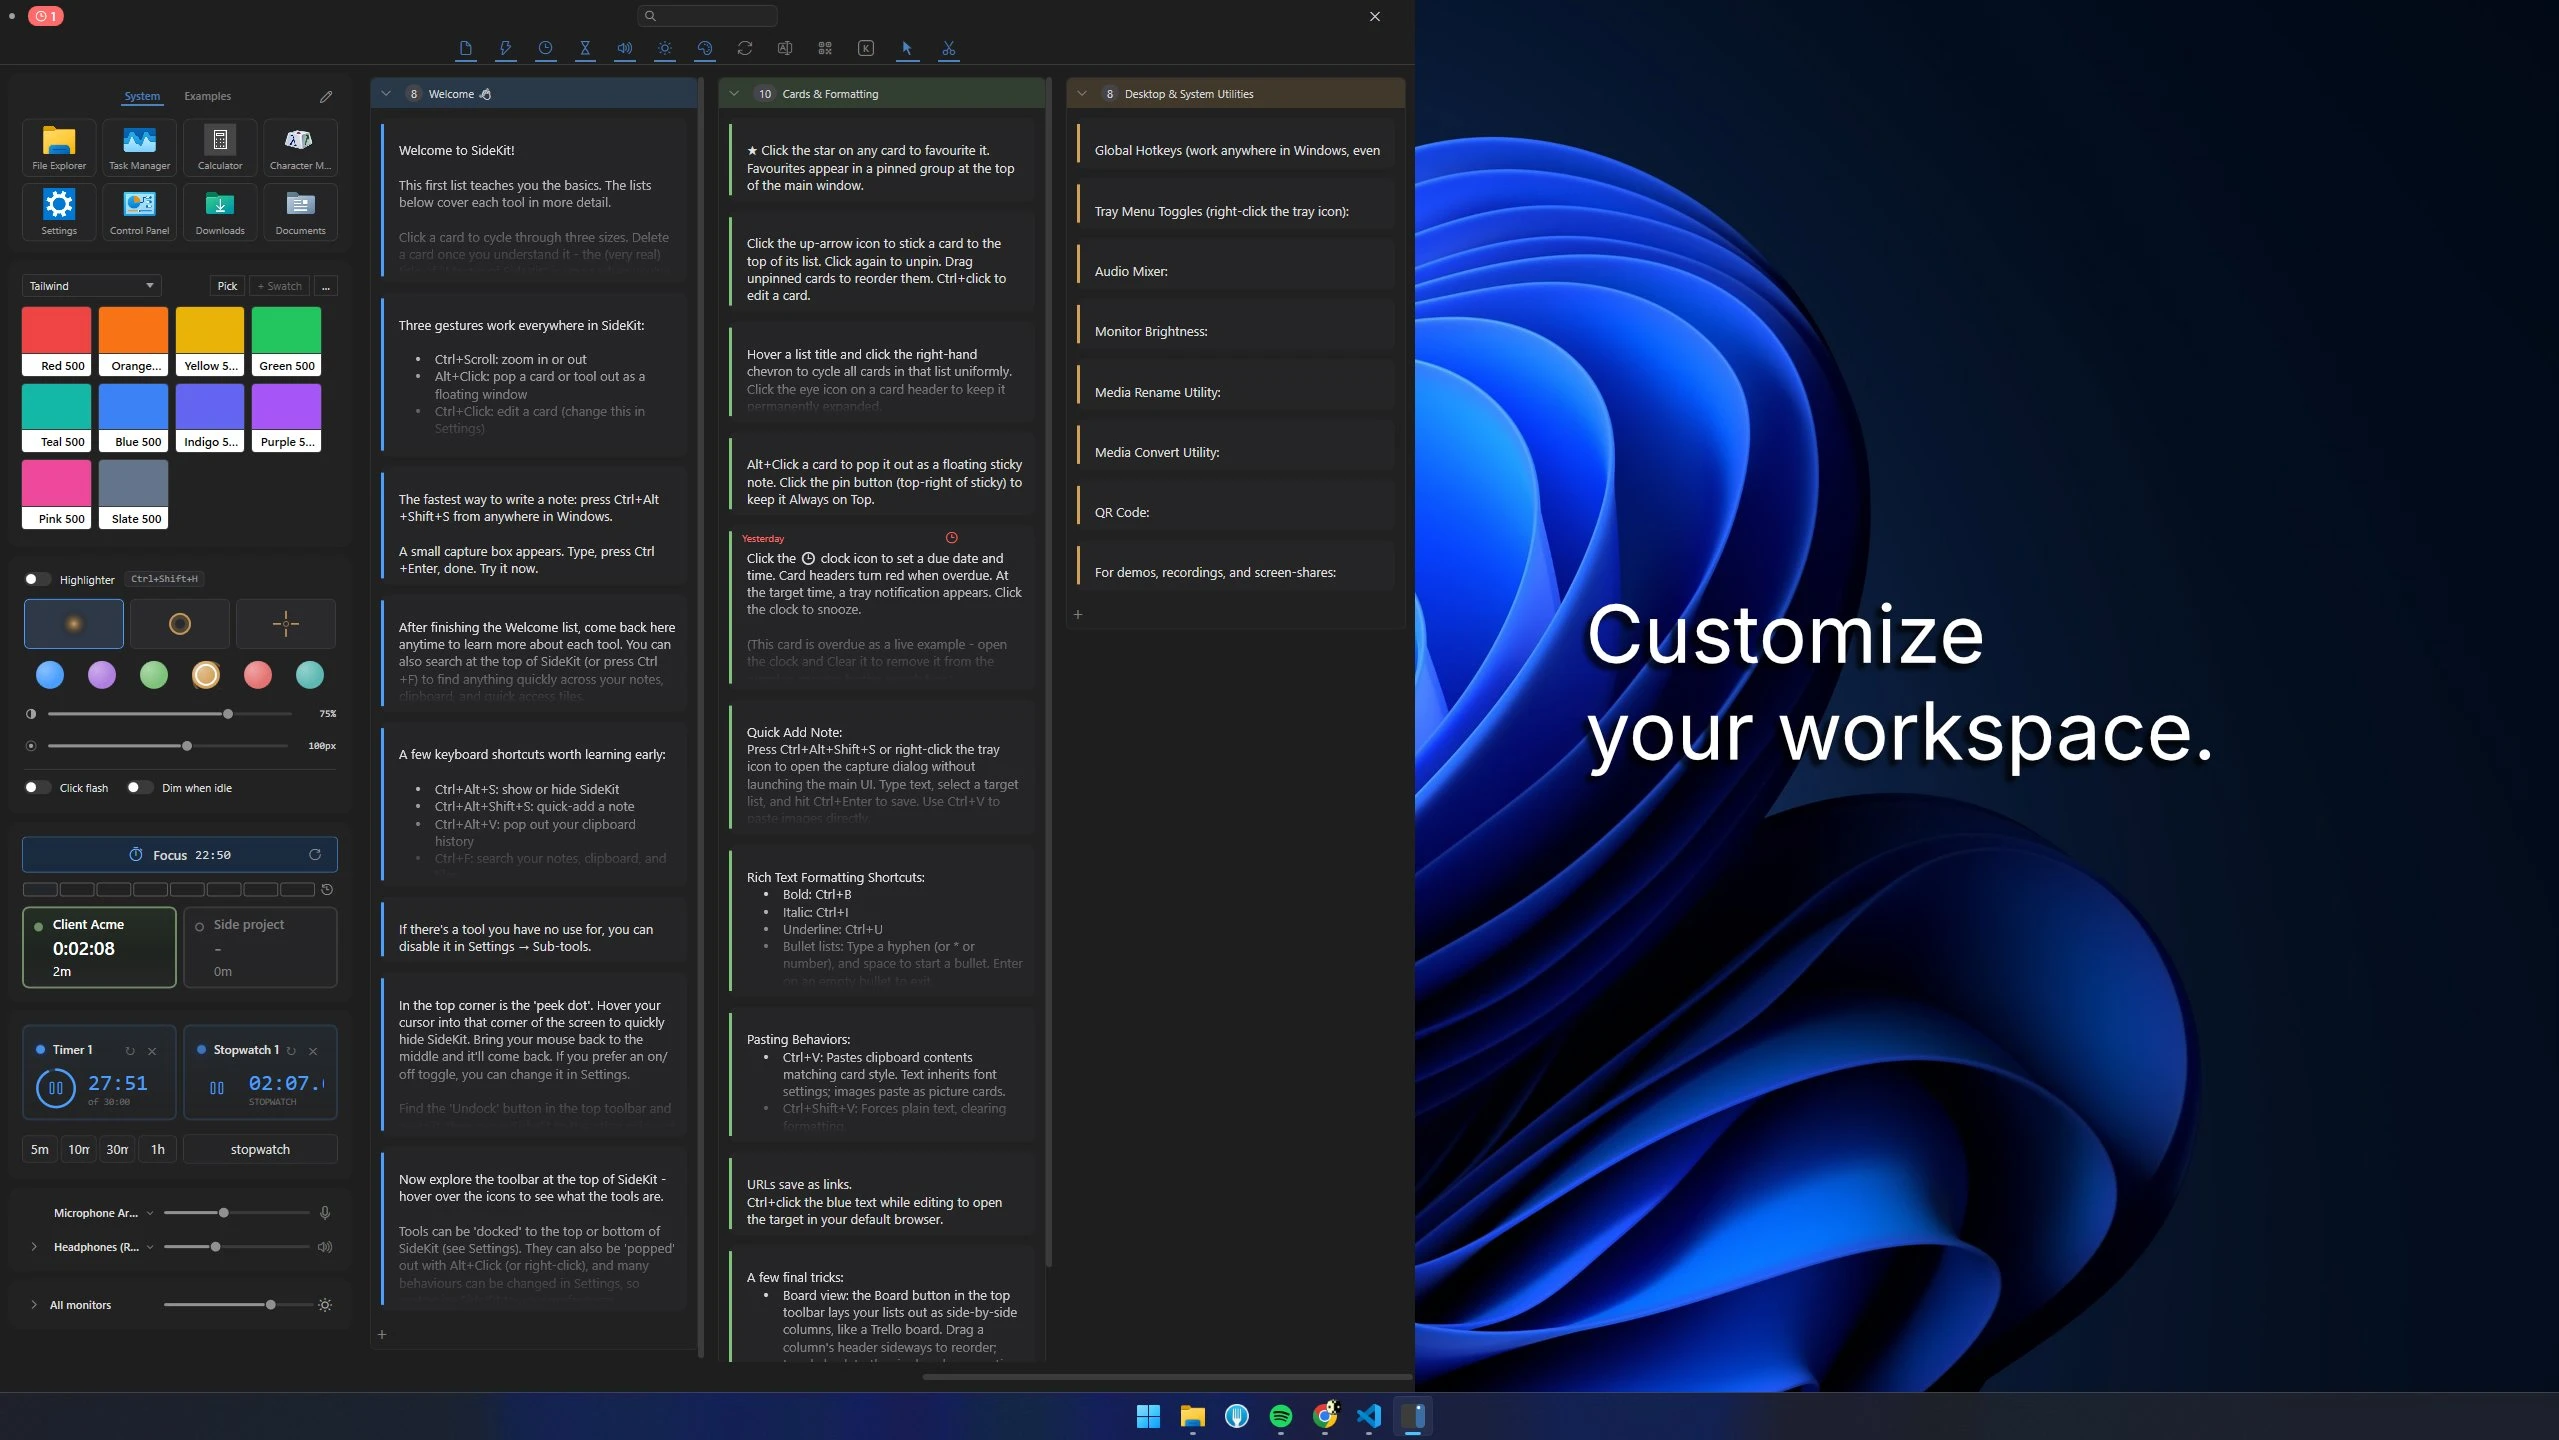
Task: Click the circular arrows sync toolbar icon
Action: tap(745, 48)
